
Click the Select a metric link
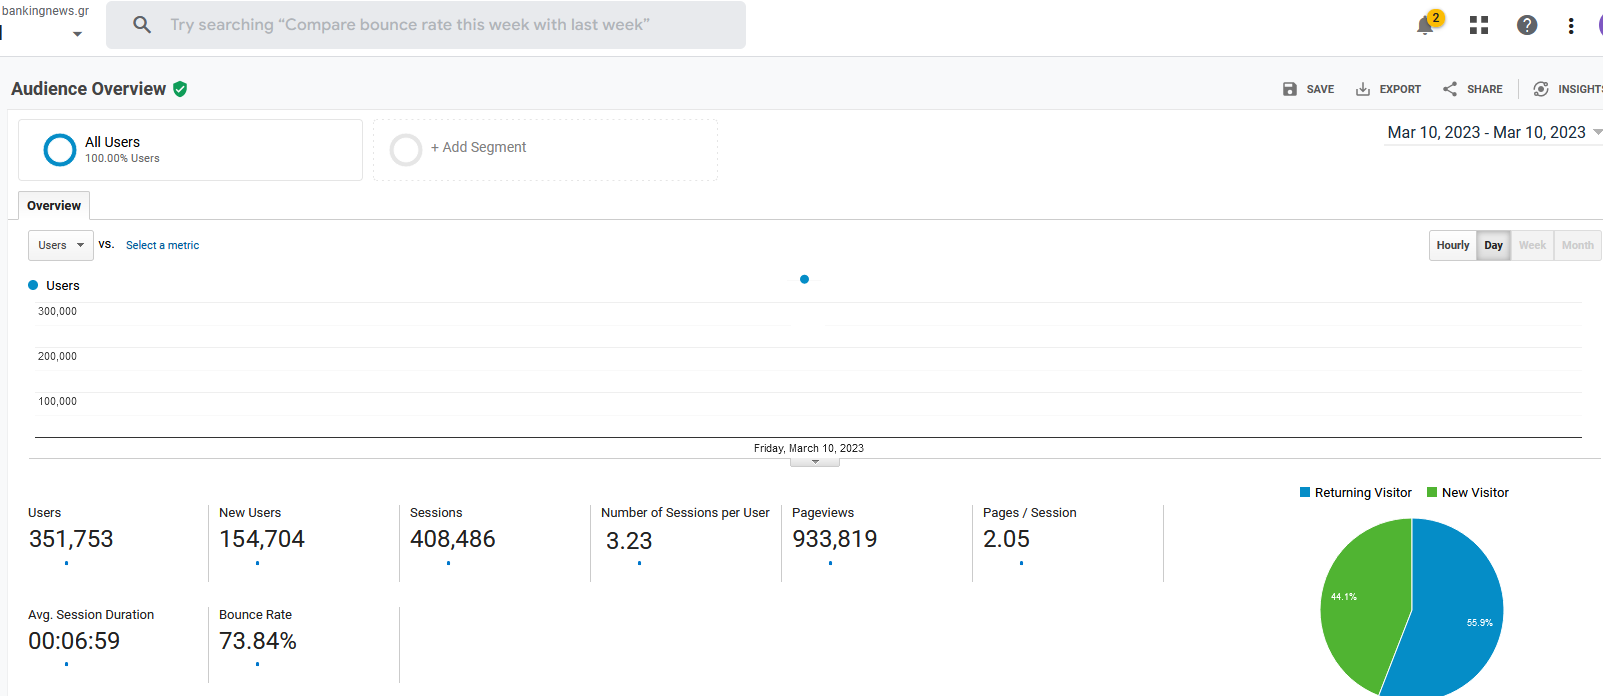[162, 245]
